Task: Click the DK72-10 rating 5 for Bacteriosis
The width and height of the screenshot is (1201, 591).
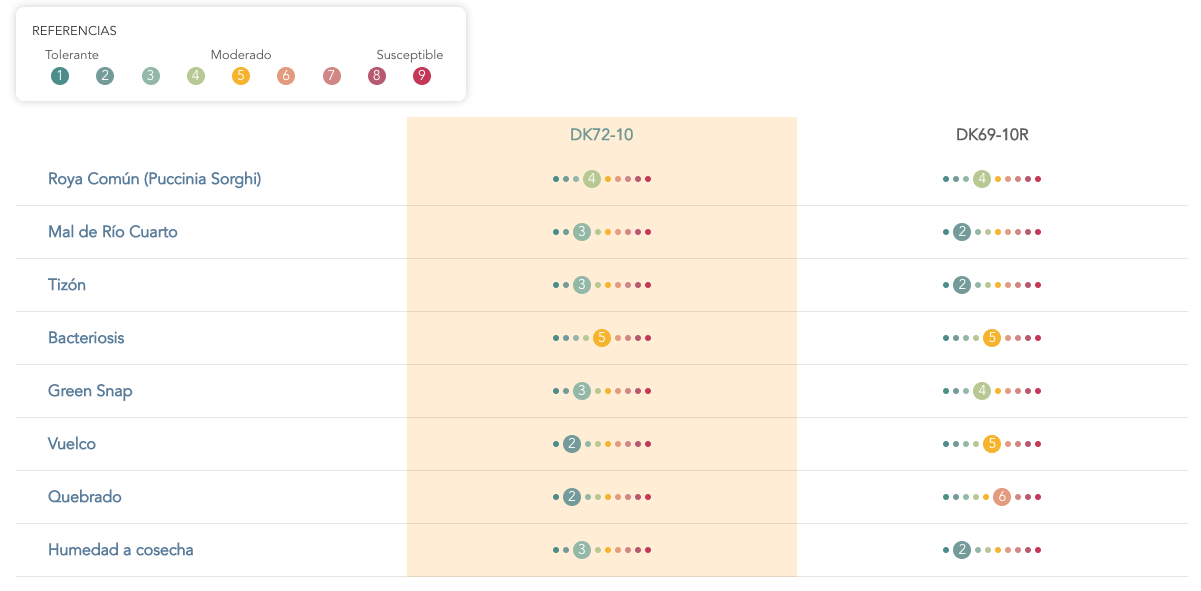Action: coord(602,338)
